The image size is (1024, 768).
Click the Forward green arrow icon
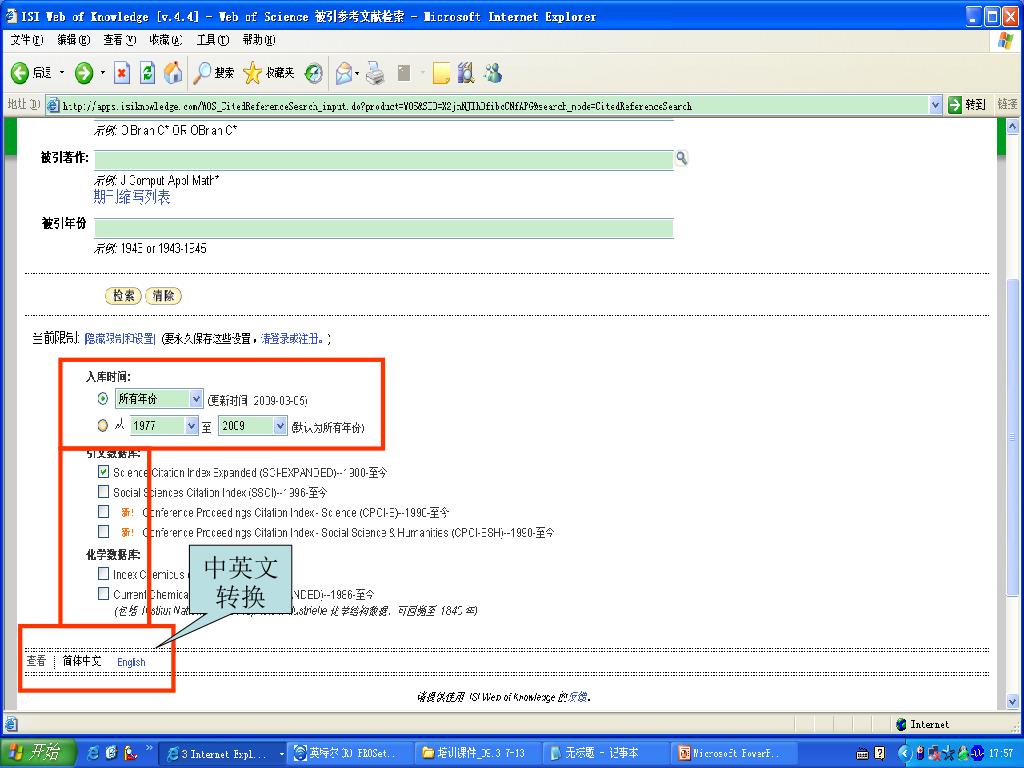point(84,73)
